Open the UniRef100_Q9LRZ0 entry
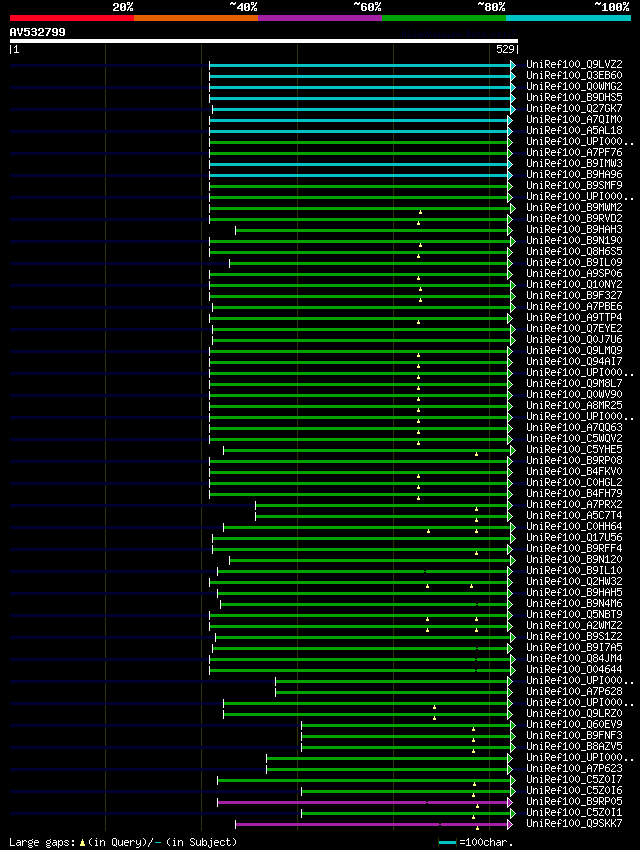The height and width of the screenshot is (850, 640). (x=574, y=713)
